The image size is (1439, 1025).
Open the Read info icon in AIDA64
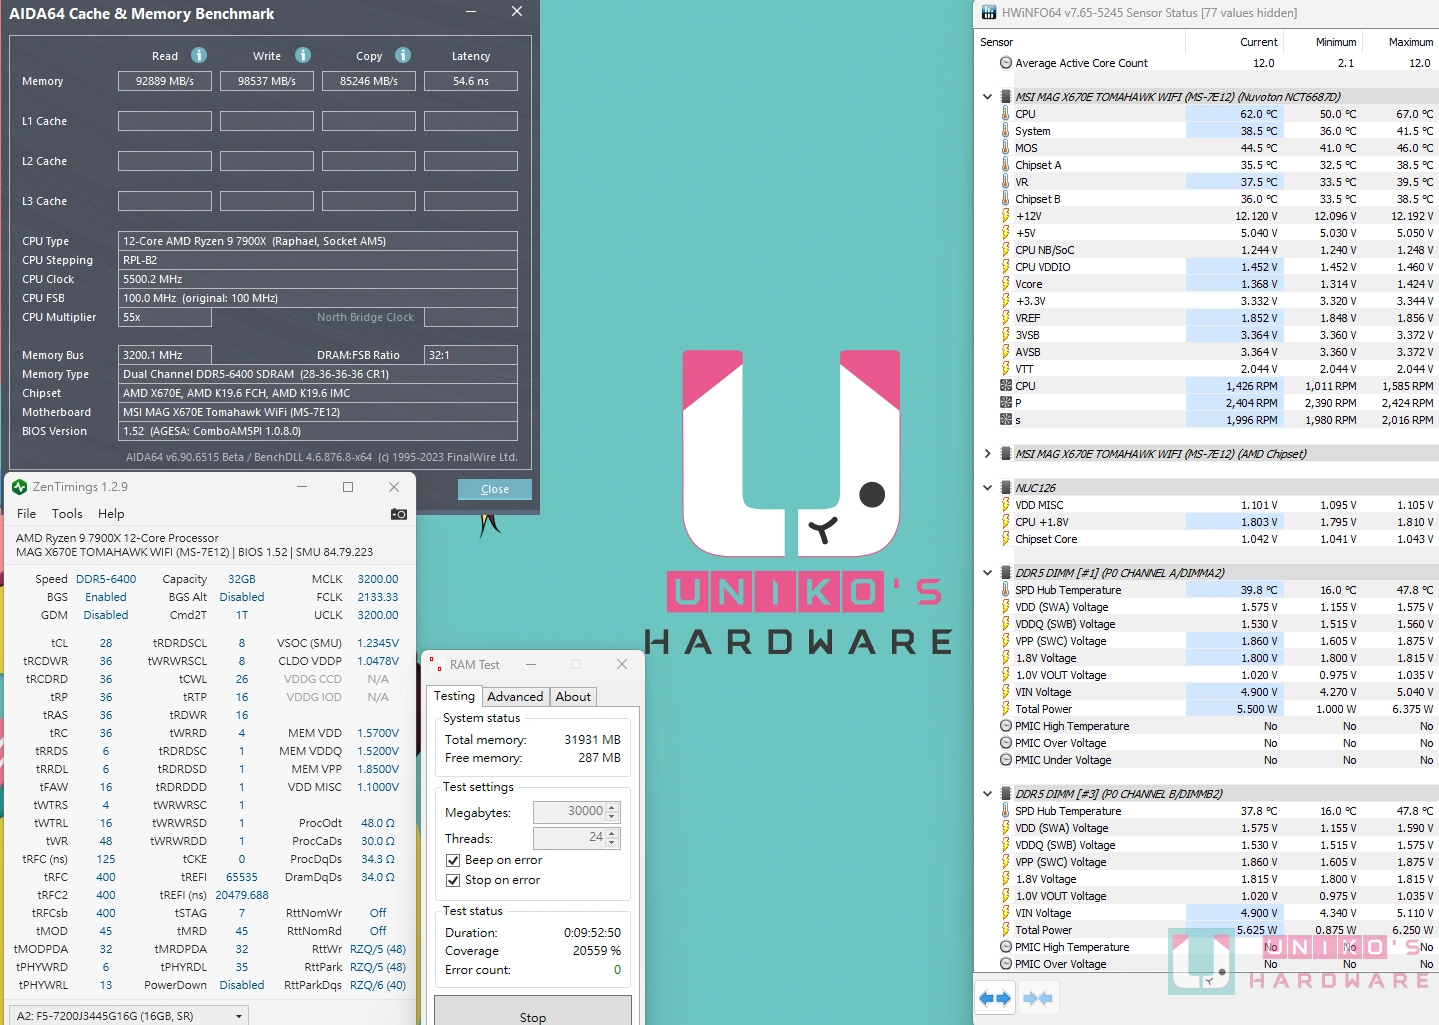click(199, 55)
